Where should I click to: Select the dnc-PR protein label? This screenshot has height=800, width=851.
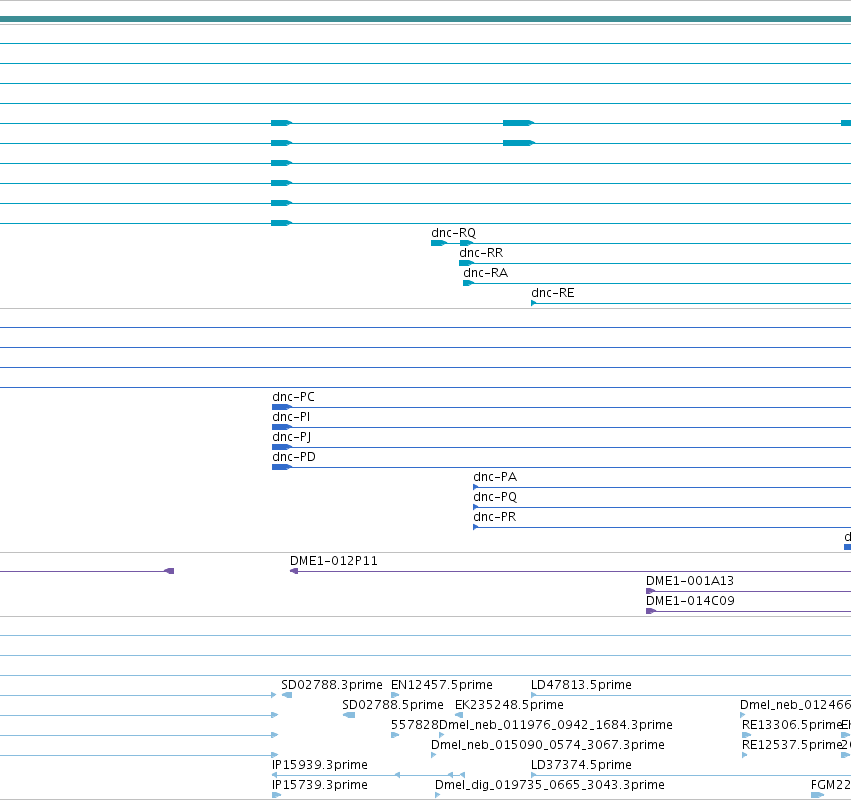[x=494, y=517]
